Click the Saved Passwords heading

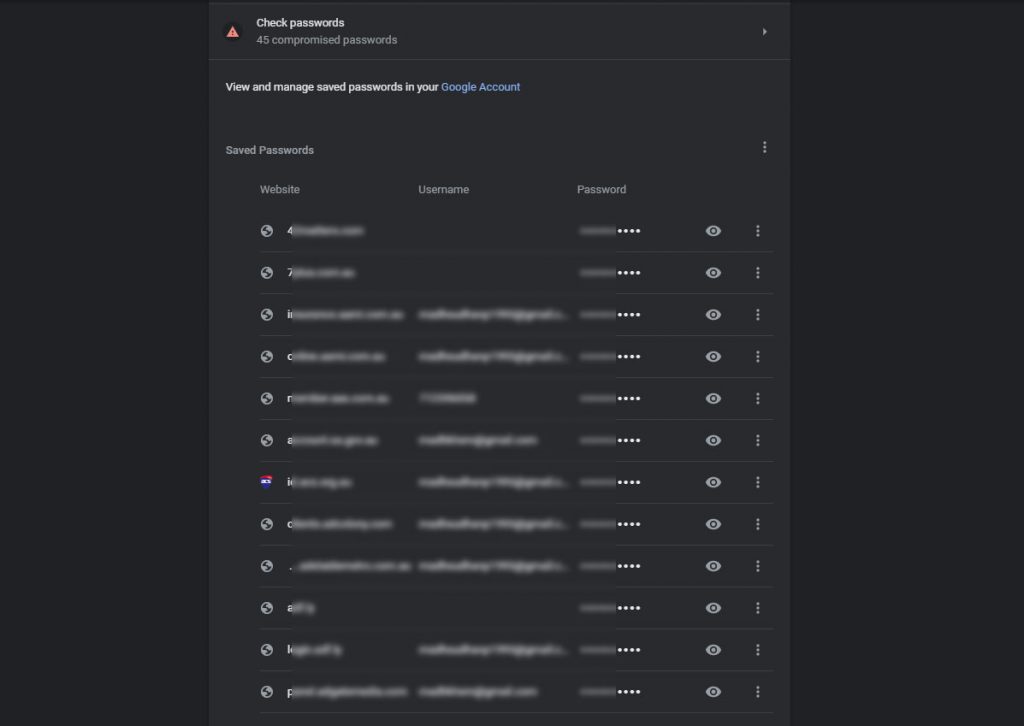pos(270,150)
